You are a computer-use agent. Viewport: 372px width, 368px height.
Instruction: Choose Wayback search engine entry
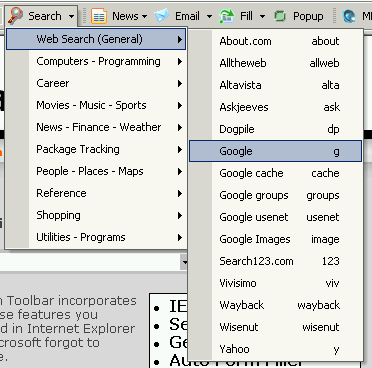click(x=275, y=305)
